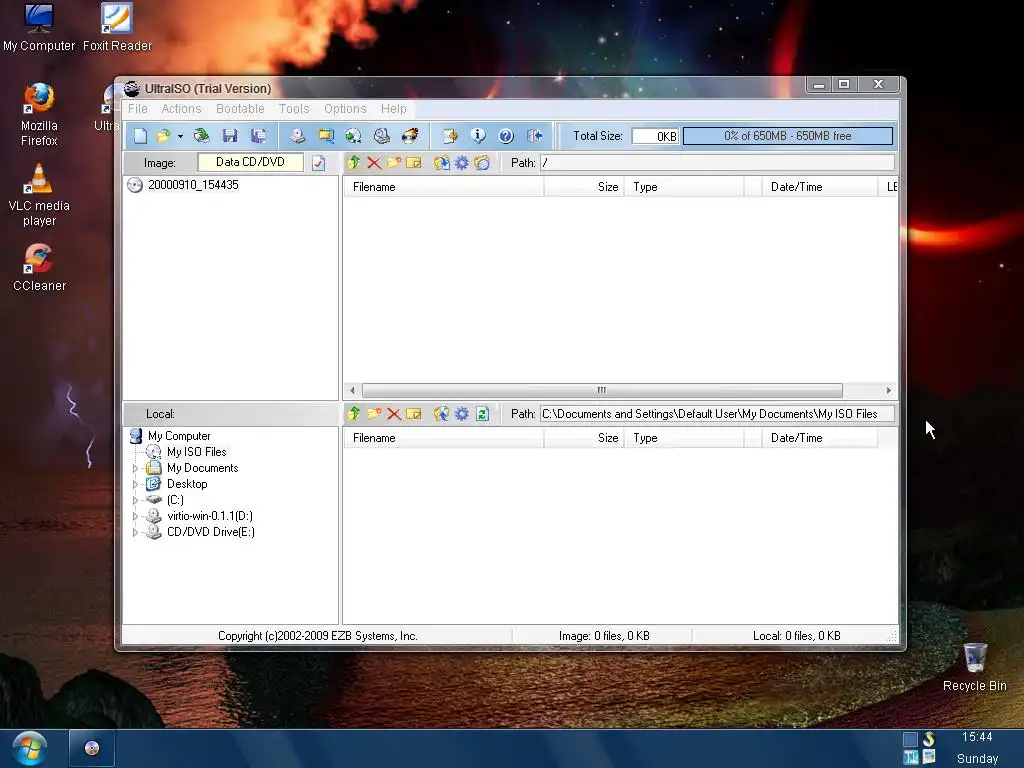1024x768 pixels.
Task: Refresh the Local pane with green arrows icon
Action: click(483, 413)
